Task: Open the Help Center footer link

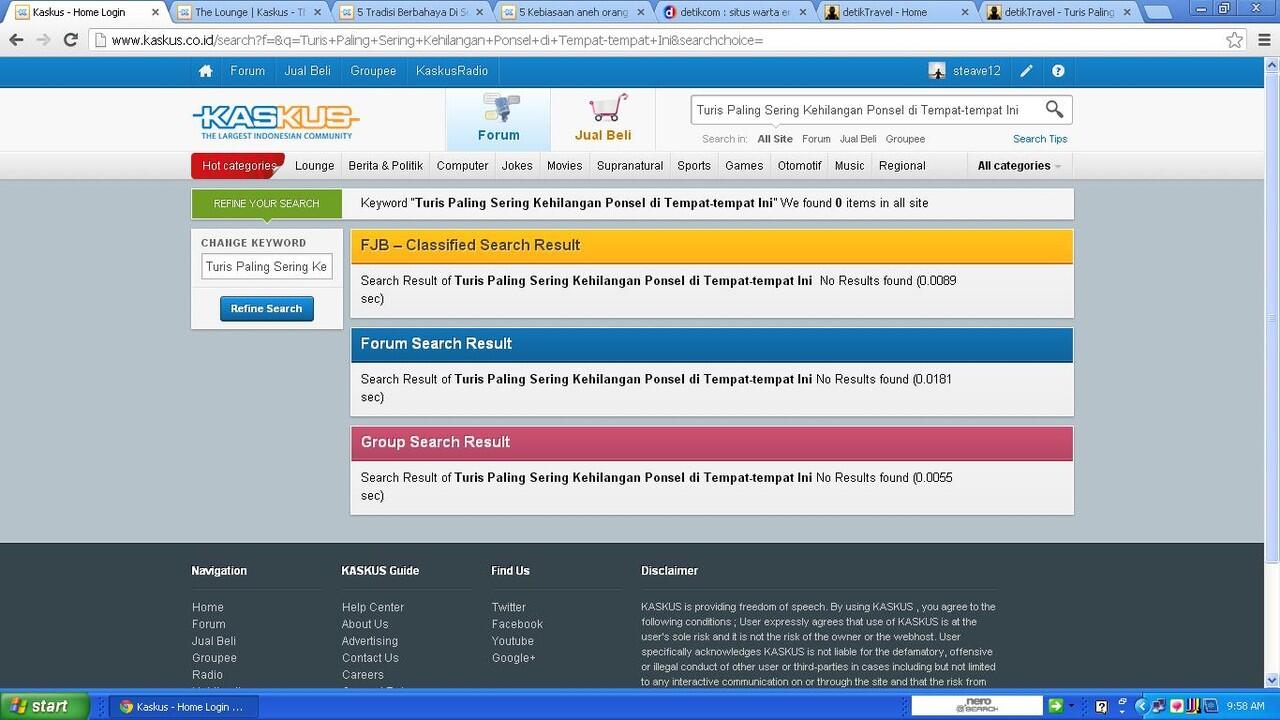Action: coord(373,607)
